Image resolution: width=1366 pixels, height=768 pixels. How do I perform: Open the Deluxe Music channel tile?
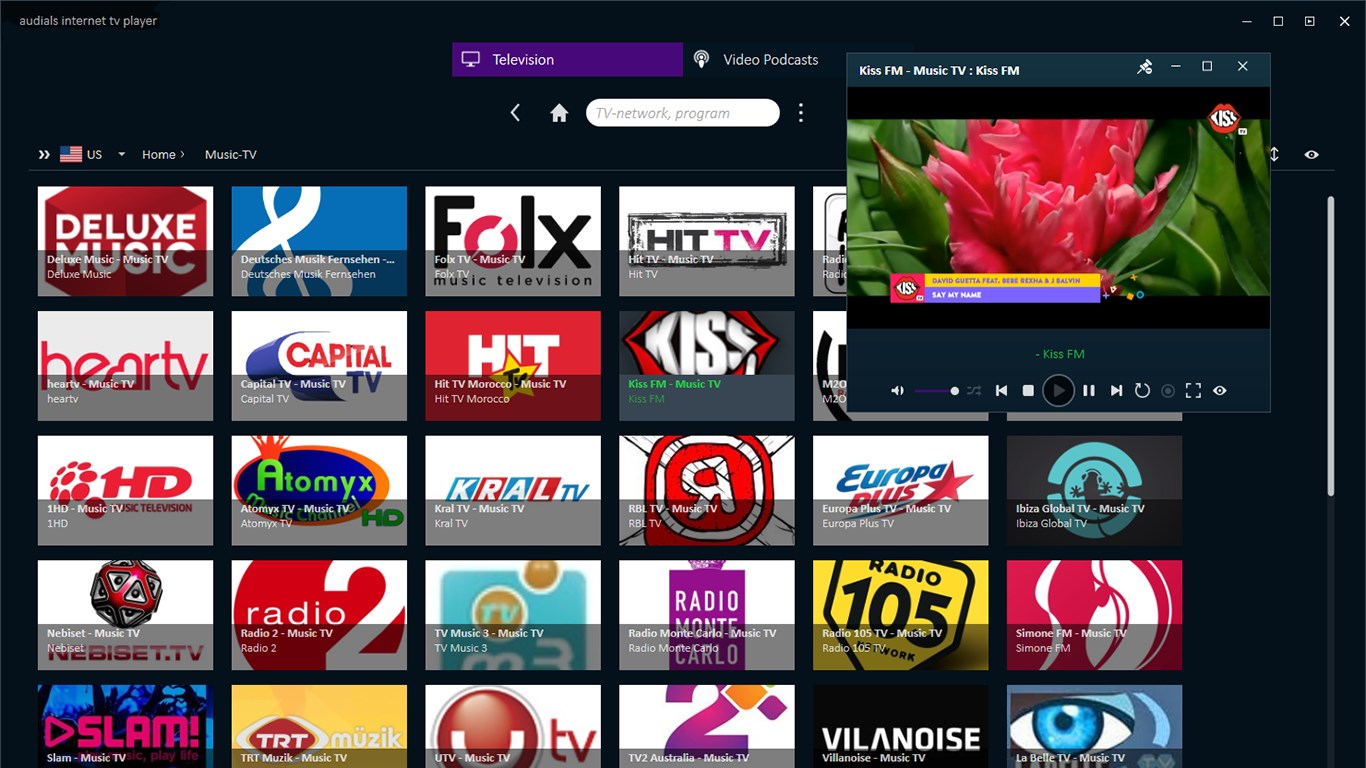coord(125,241)
